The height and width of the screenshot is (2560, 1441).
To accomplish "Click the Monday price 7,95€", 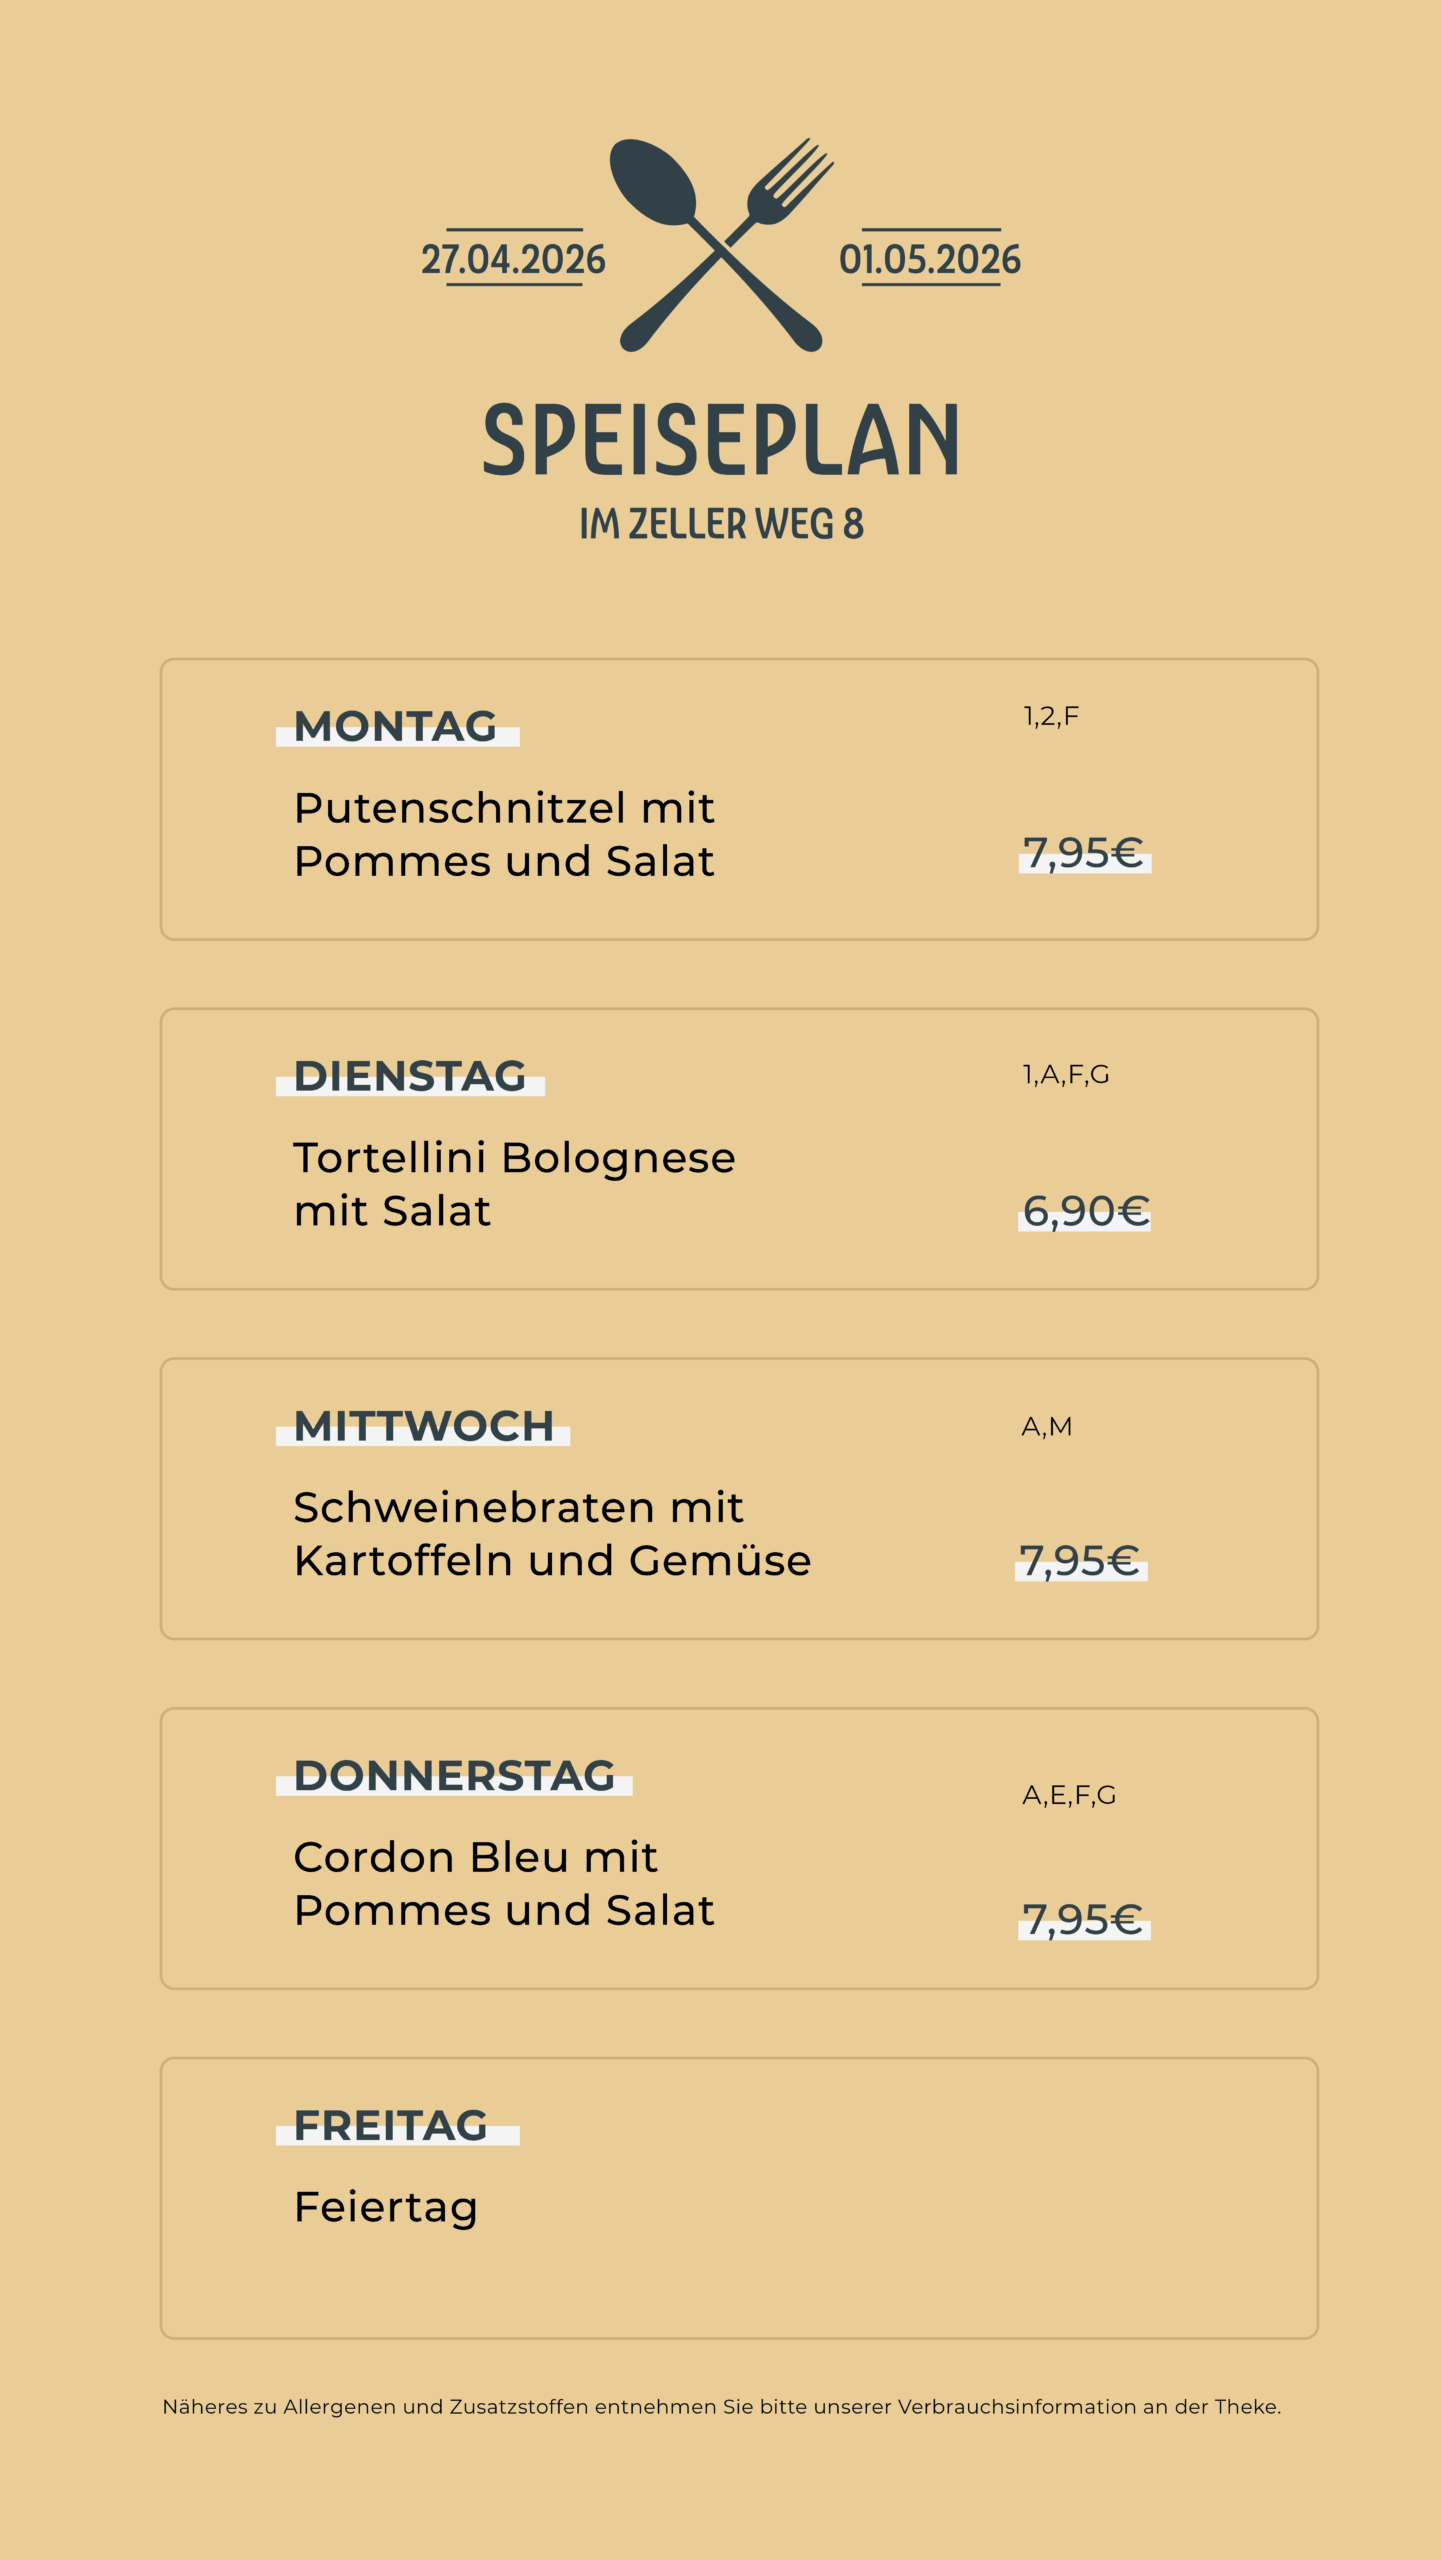I will [1083, 853].
